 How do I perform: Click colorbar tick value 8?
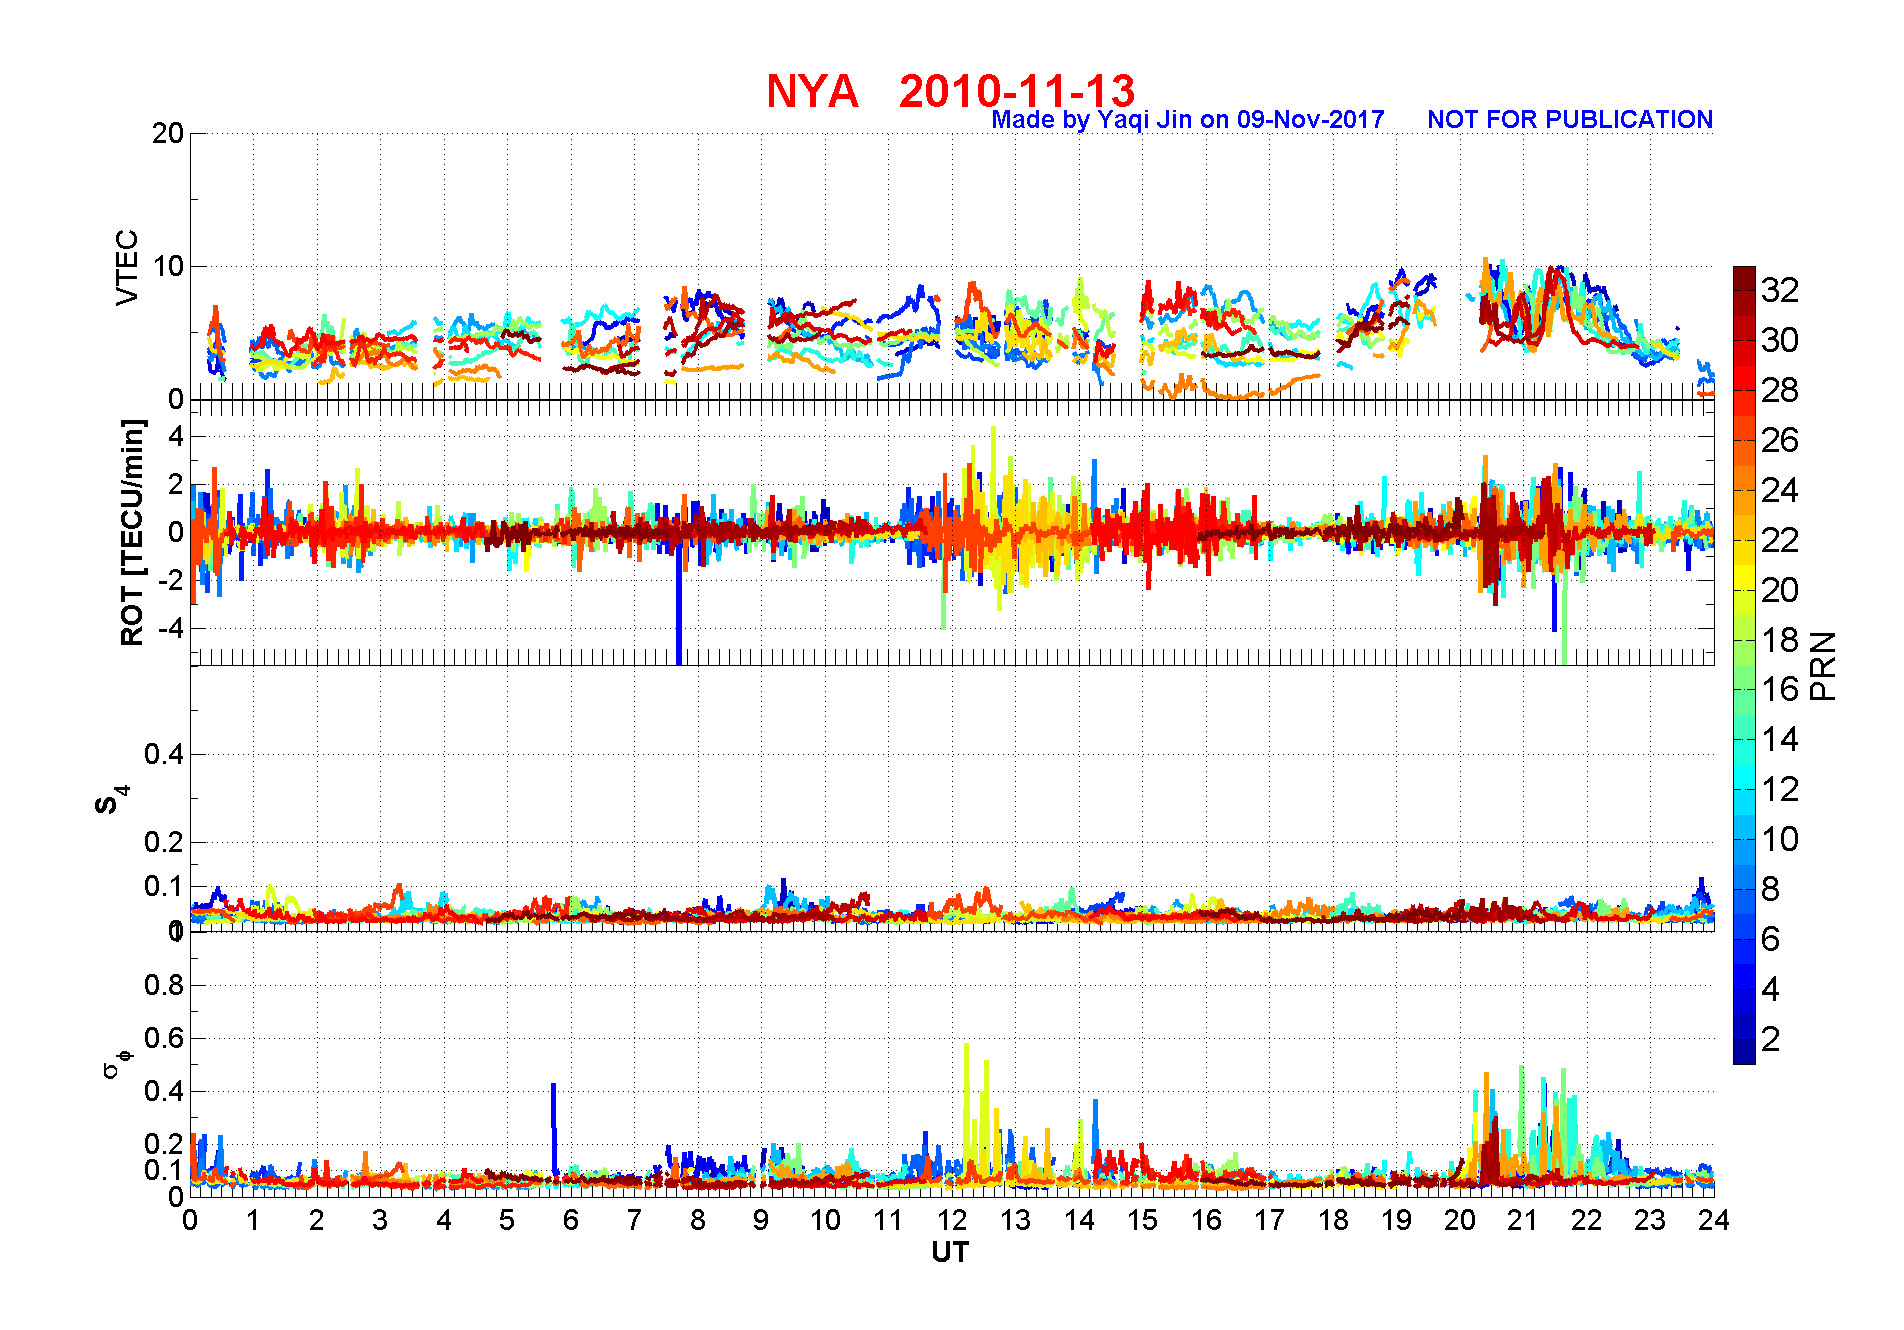(1770, 889)
